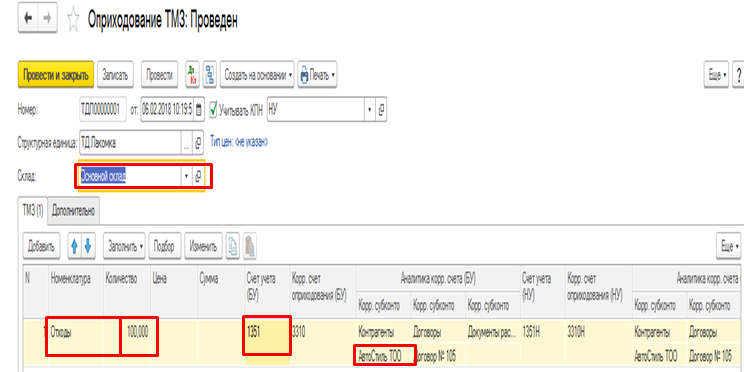The width and height of the screenshot is (744, 372).
Task: Show Дт/Кт accounting entries icon
Action: coord(193,75)
